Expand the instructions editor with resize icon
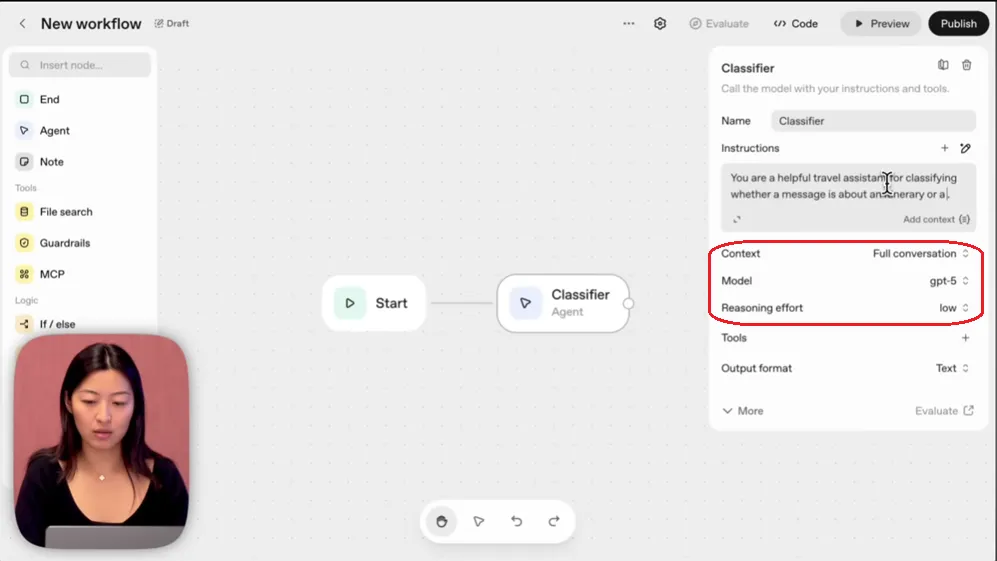997x561 pixels. [736, 219]
